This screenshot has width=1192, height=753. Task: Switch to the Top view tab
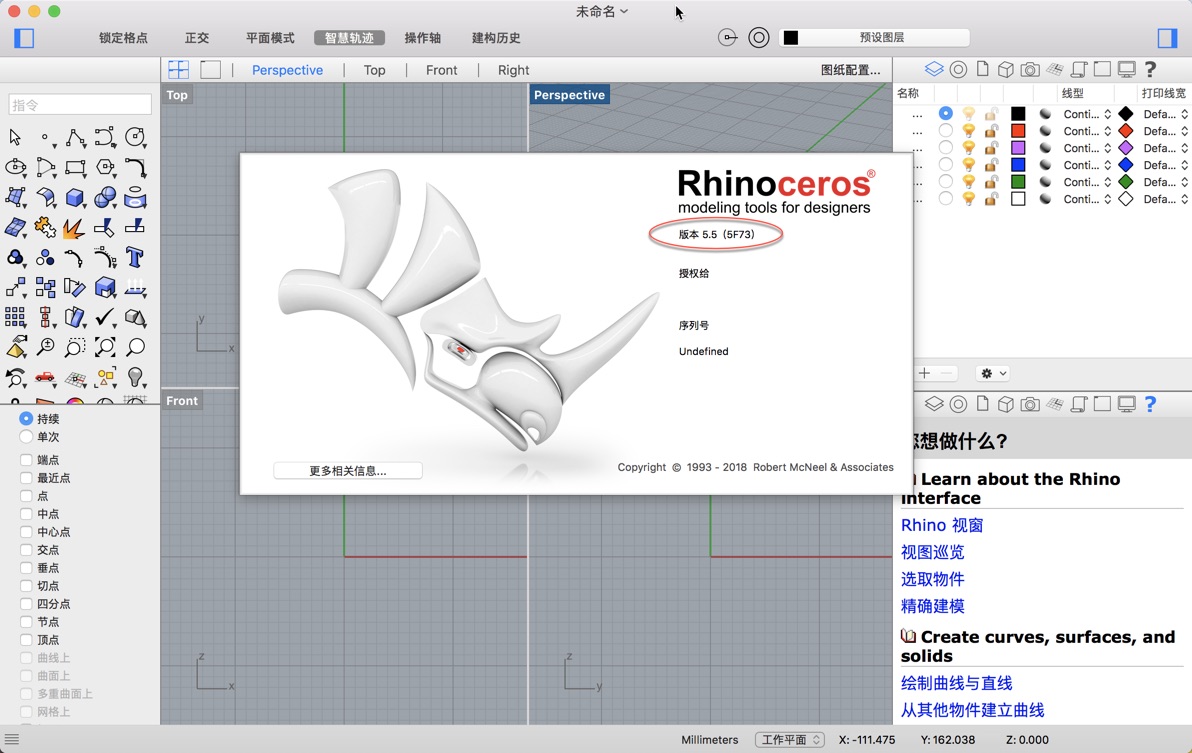(x=374, y=70)
